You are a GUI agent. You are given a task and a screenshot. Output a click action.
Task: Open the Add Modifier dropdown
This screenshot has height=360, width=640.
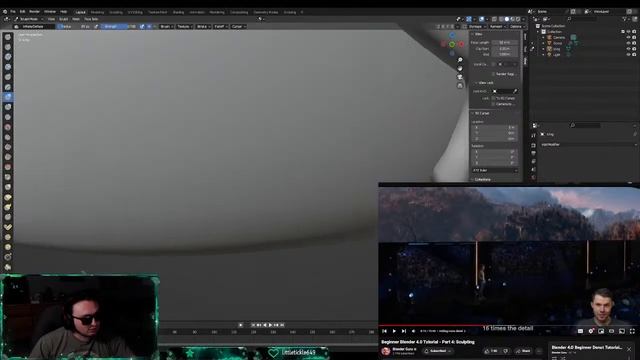point(588,144)
